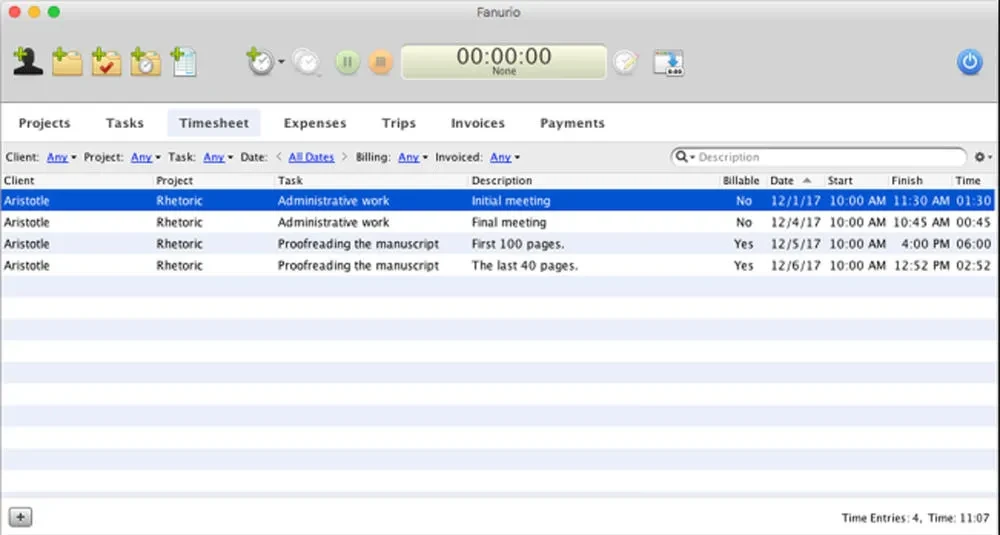Click the 12/4/17 date cell

(x=795, y=222)
